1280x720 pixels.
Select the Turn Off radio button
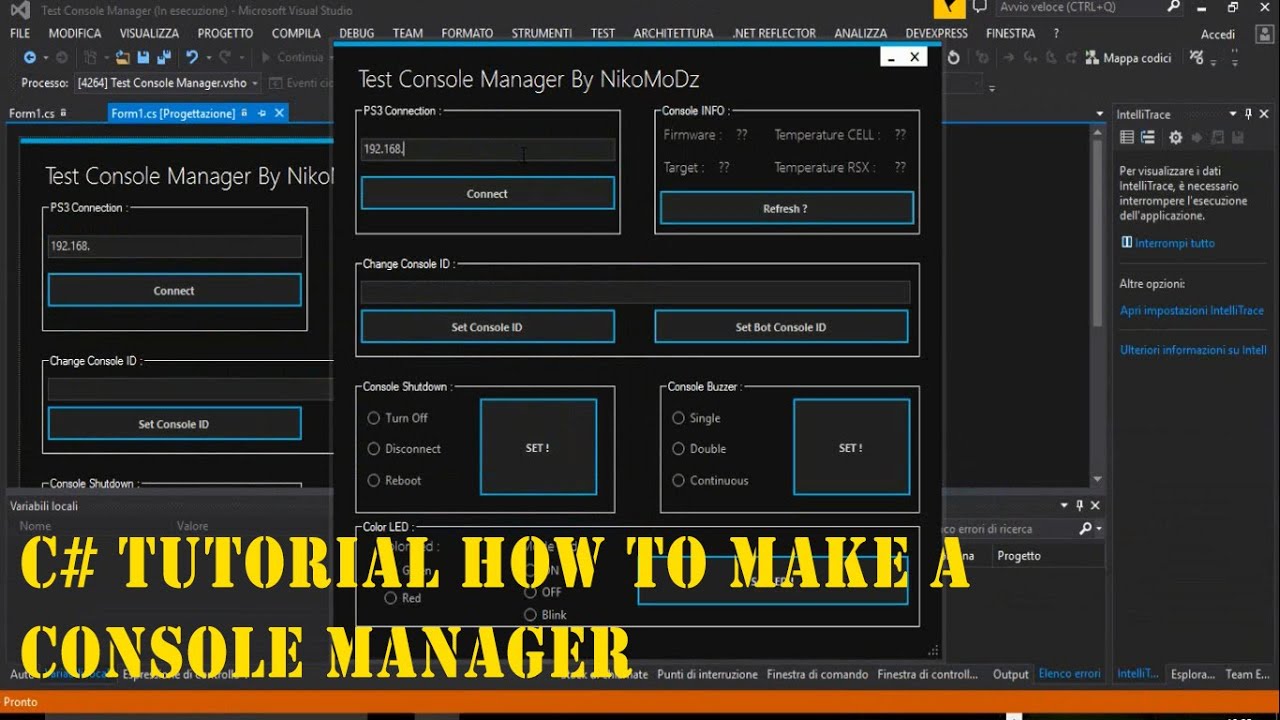point(374,418)
